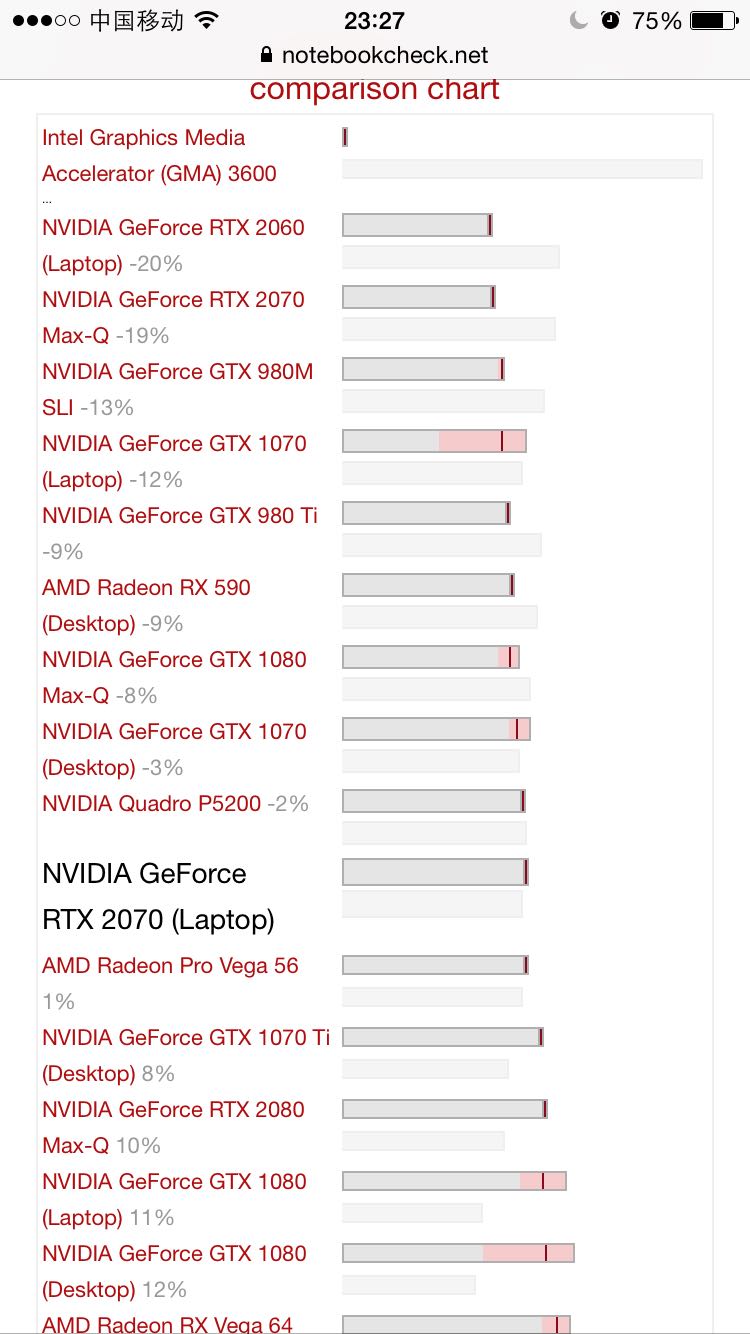Click the GTX 1080 (Desktop) benchmark bar
This screenshot has width=750, height=1334.
coord(458,1253)
